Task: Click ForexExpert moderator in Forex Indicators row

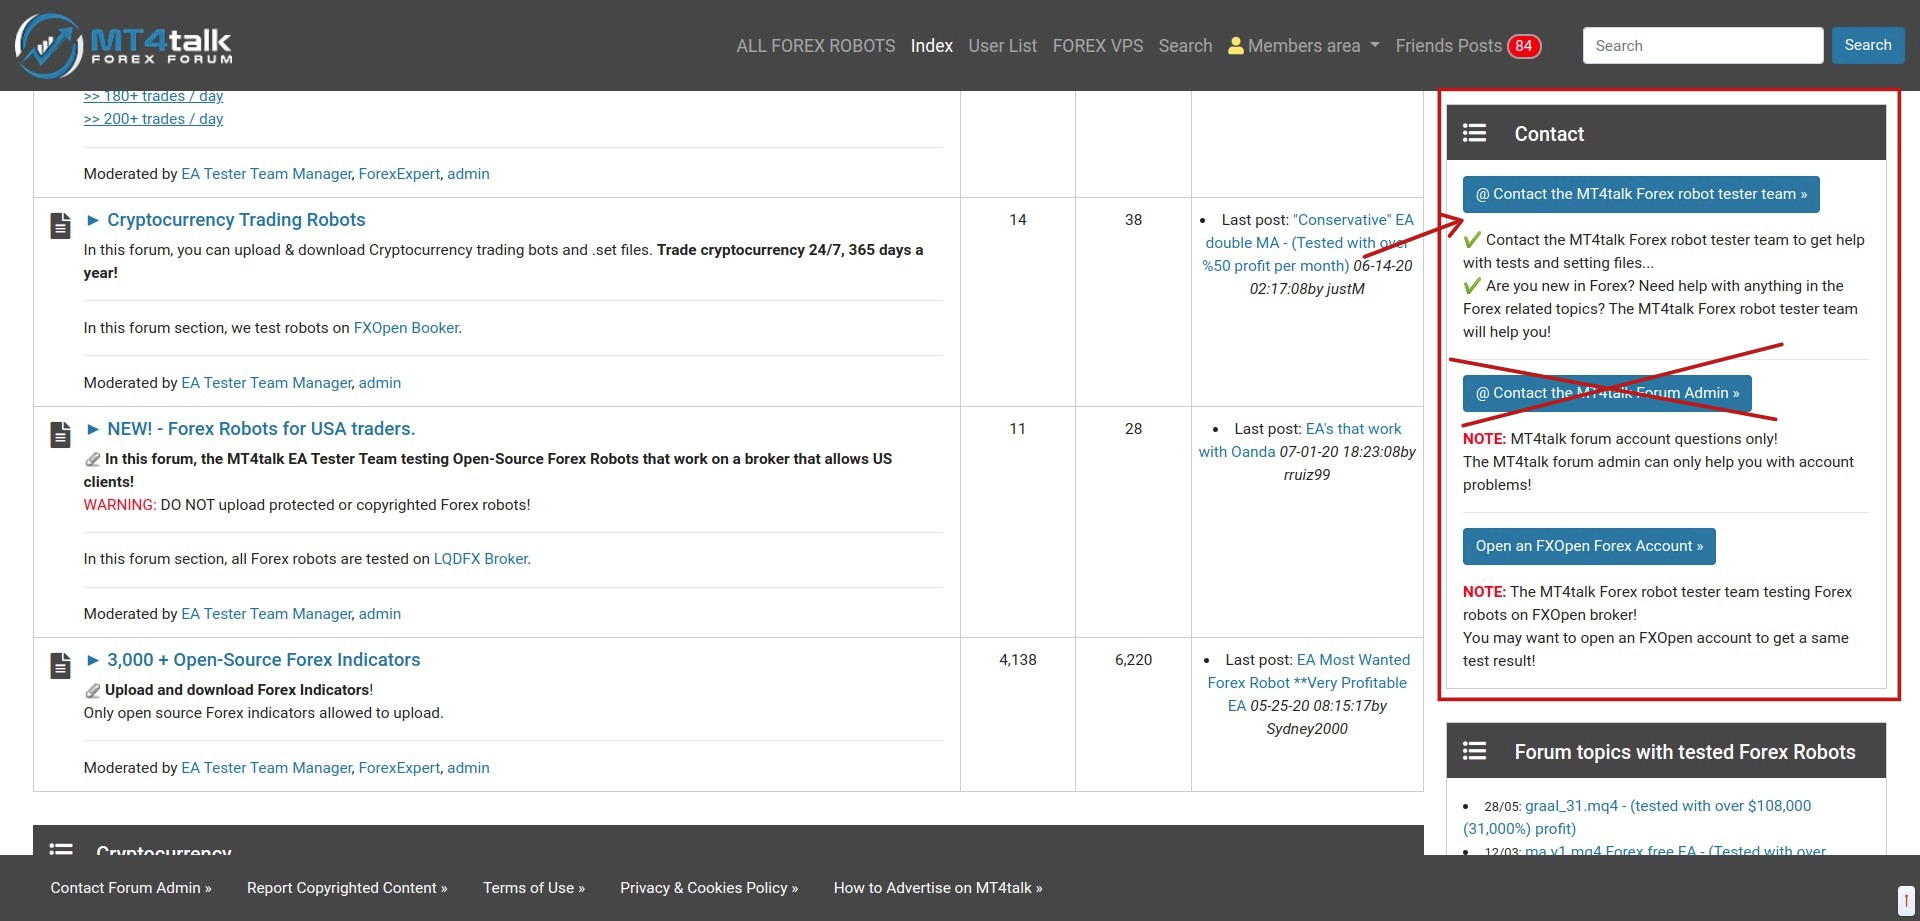Action: point(399,768)
